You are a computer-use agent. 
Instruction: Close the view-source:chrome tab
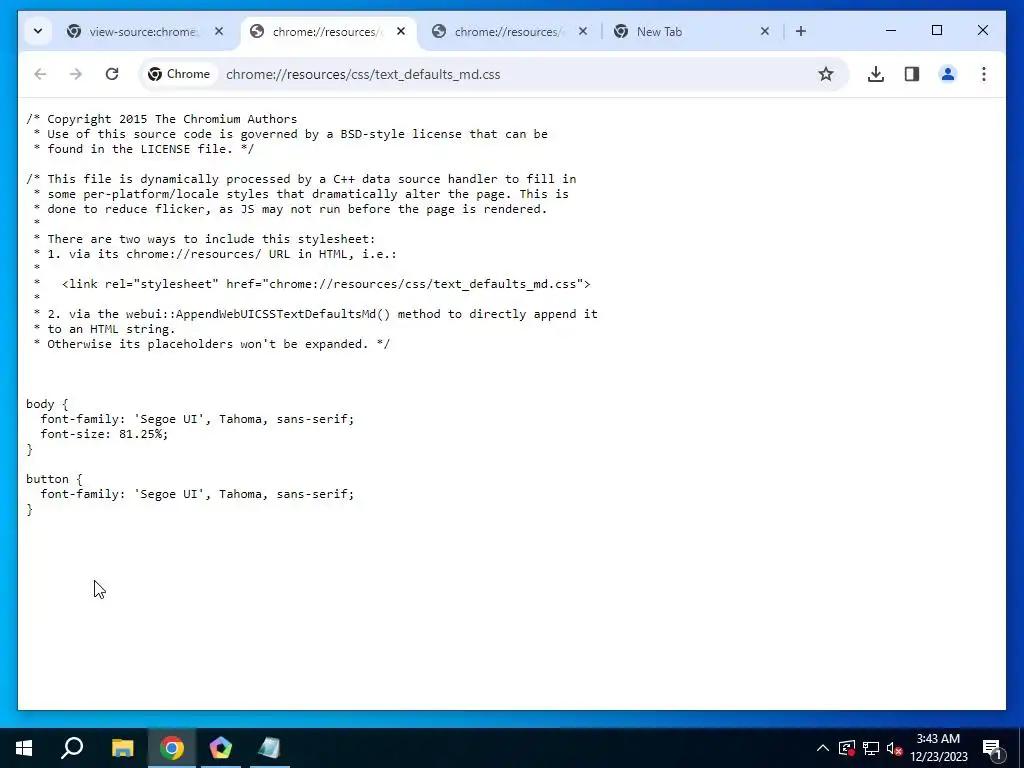[x=219, y=31]
